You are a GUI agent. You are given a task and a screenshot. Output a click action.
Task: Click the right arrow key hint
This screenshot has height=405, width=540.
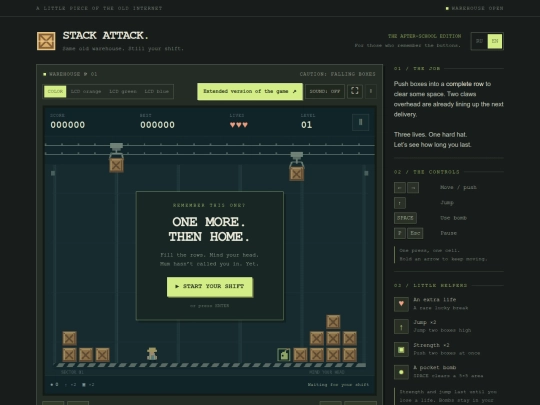pyautogui.click(x=413, y=187)
